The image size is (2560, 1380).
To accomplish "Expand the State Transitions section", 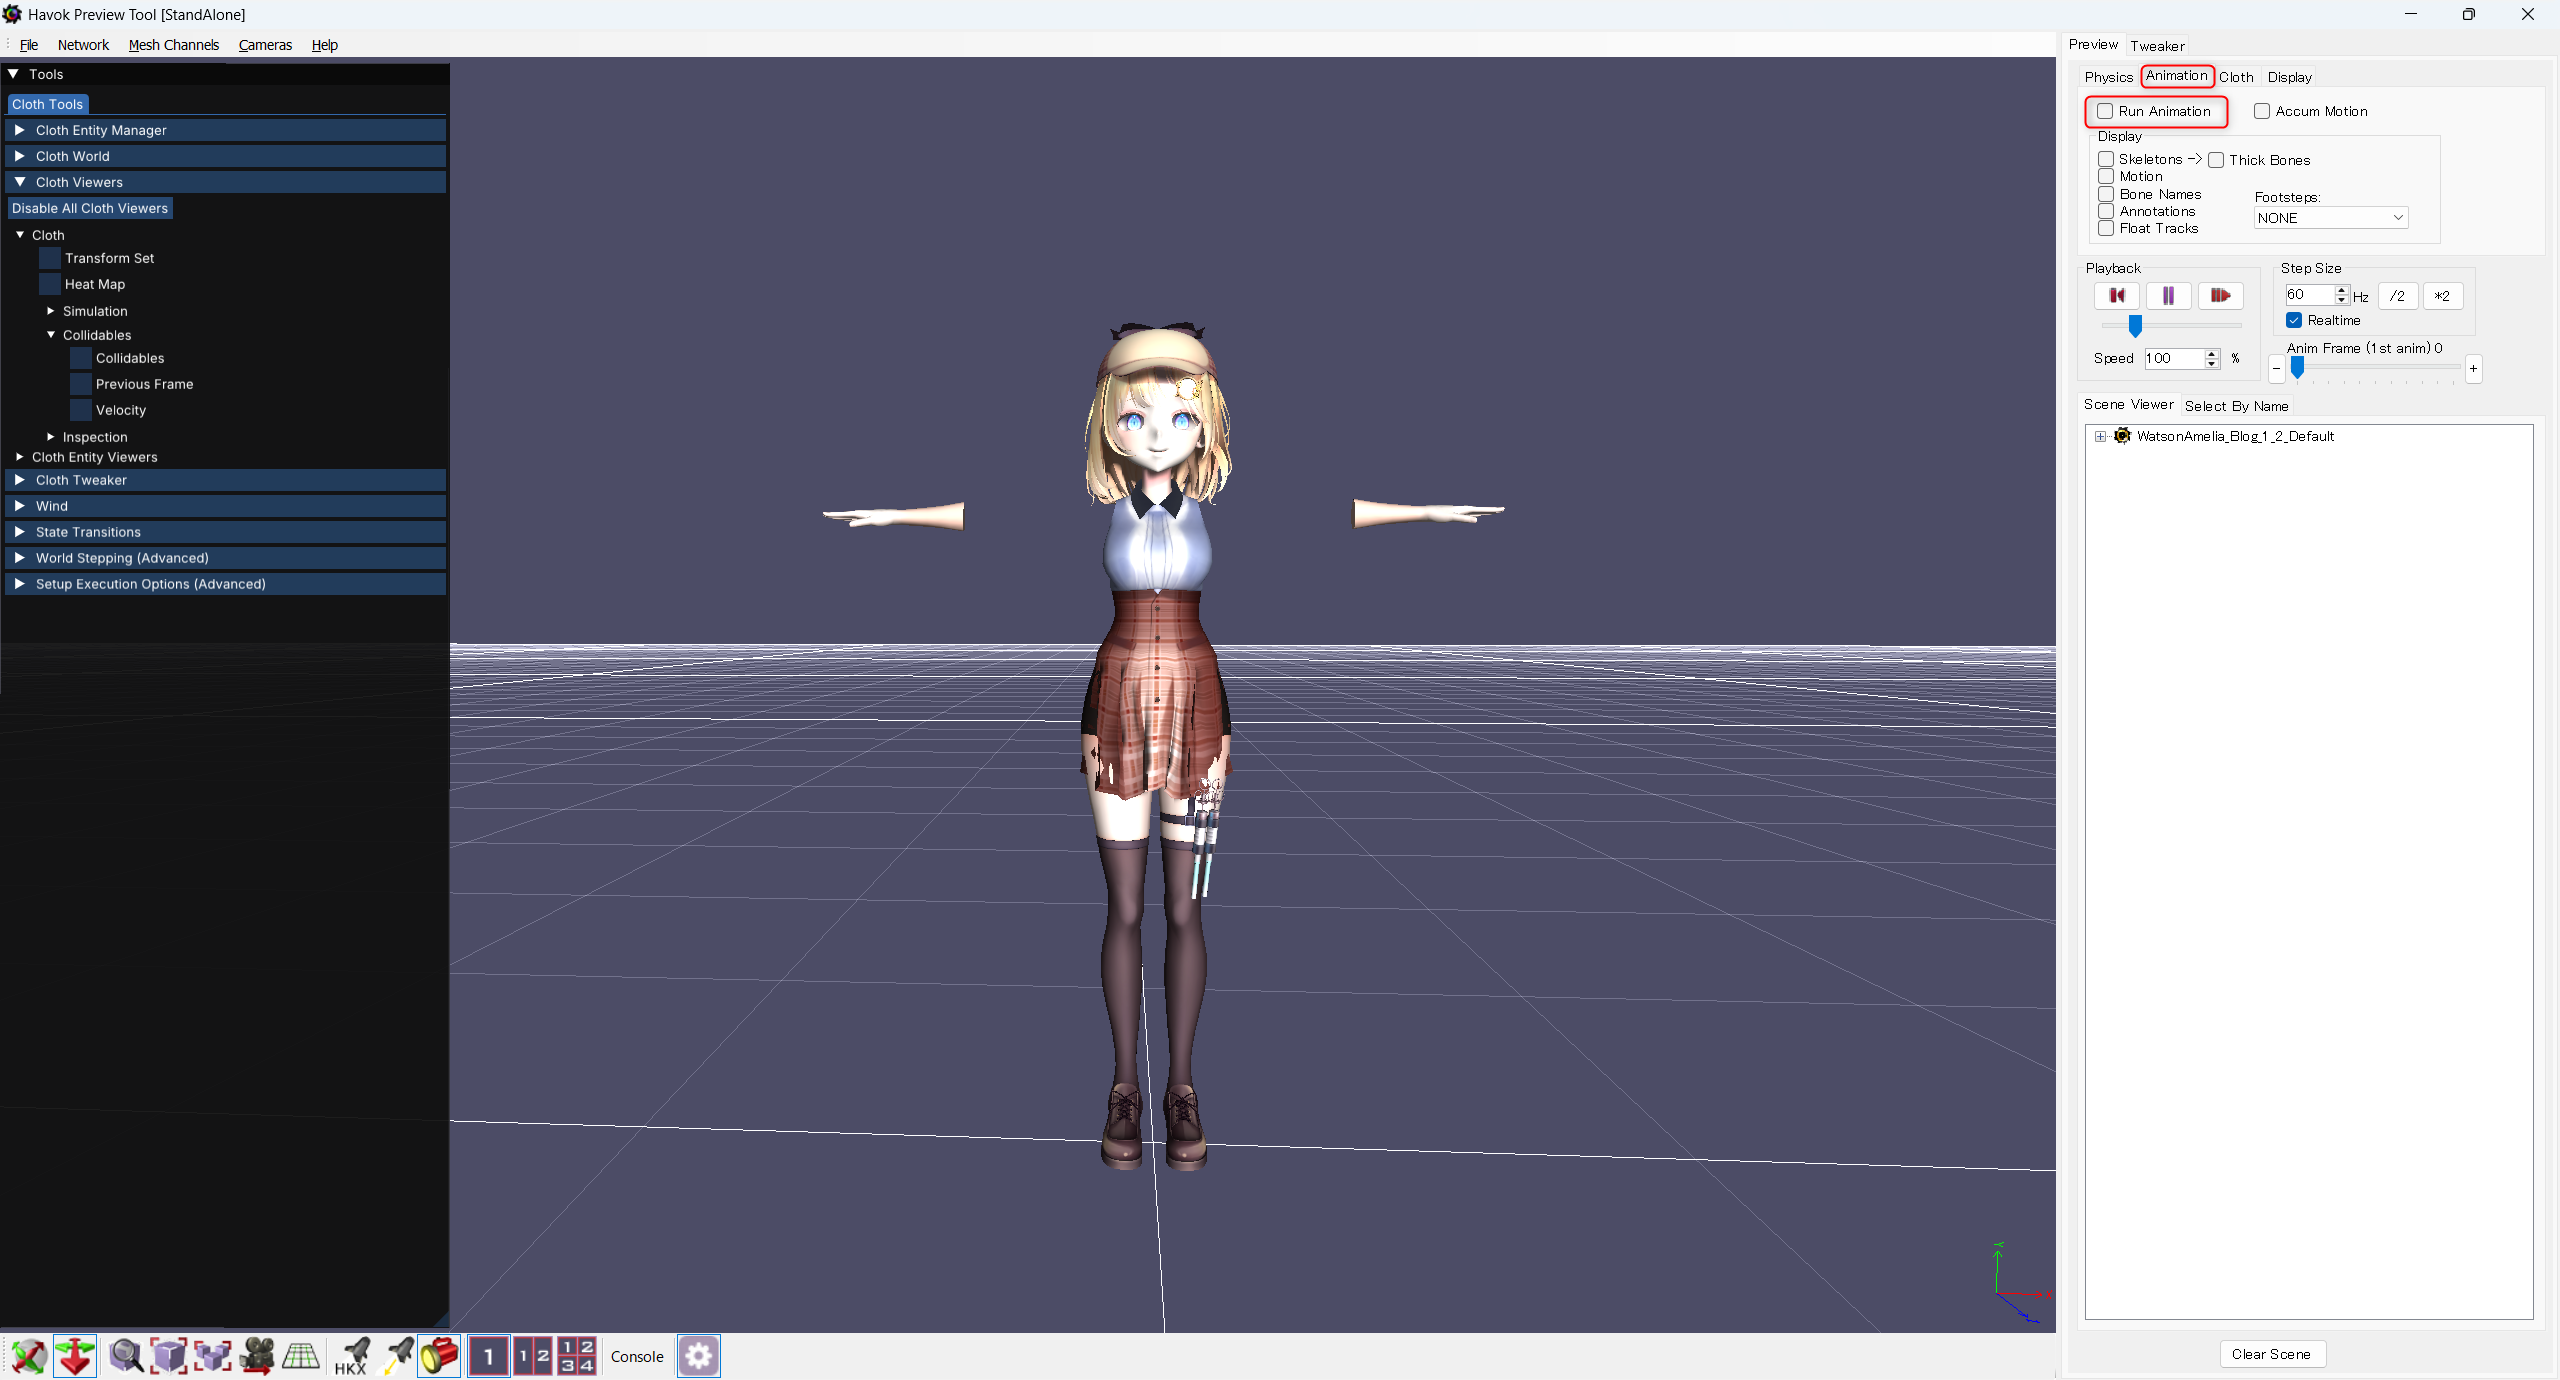I will (x=226, y=532).
